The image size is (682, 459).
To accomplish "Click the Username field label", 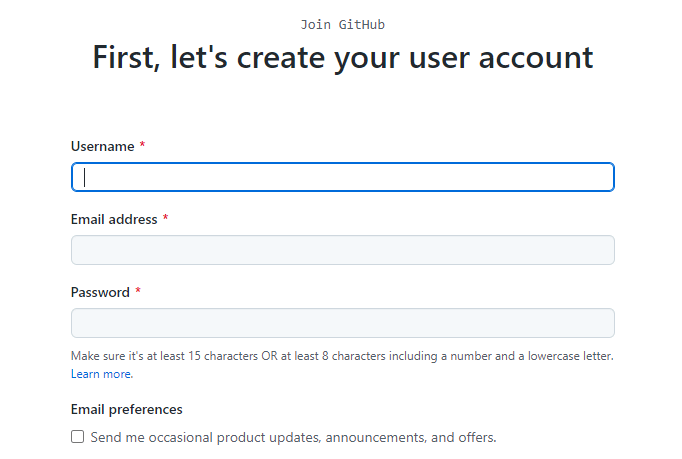I will 103,147.
